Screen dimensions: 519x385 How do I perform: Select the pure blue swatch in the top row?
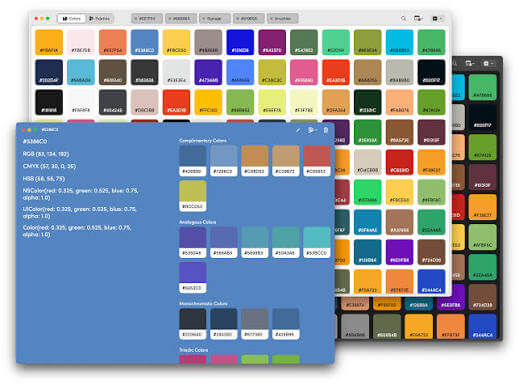click(240, 42)
